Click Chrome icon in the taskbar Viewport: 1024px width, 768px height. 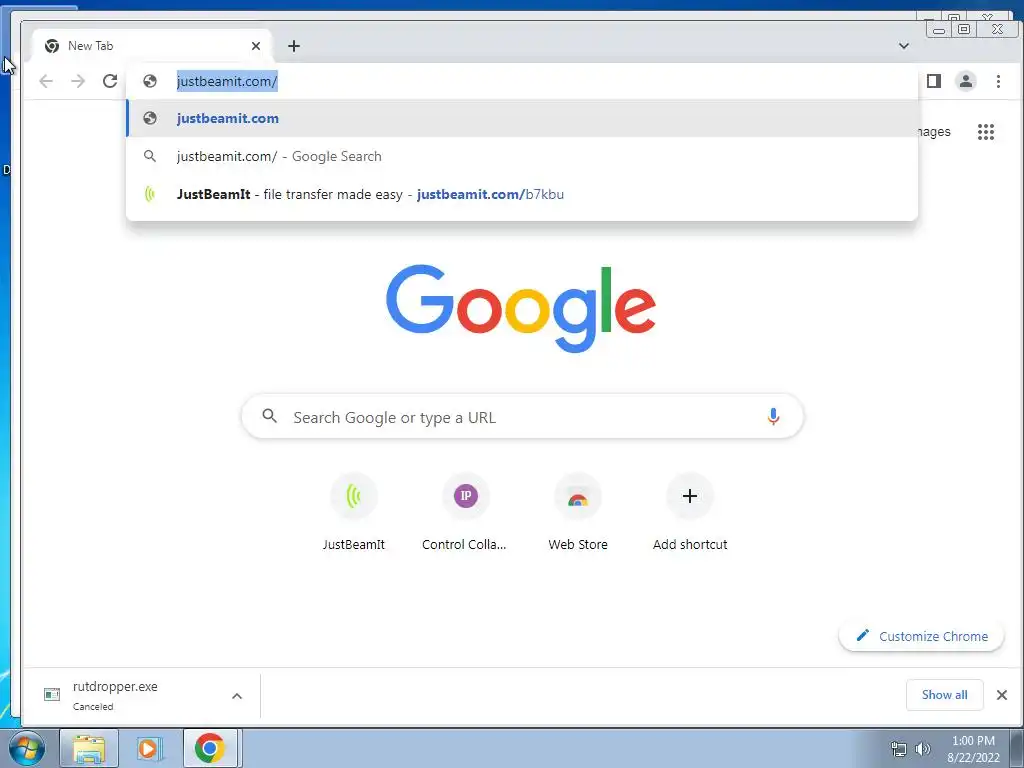(210, 748)
